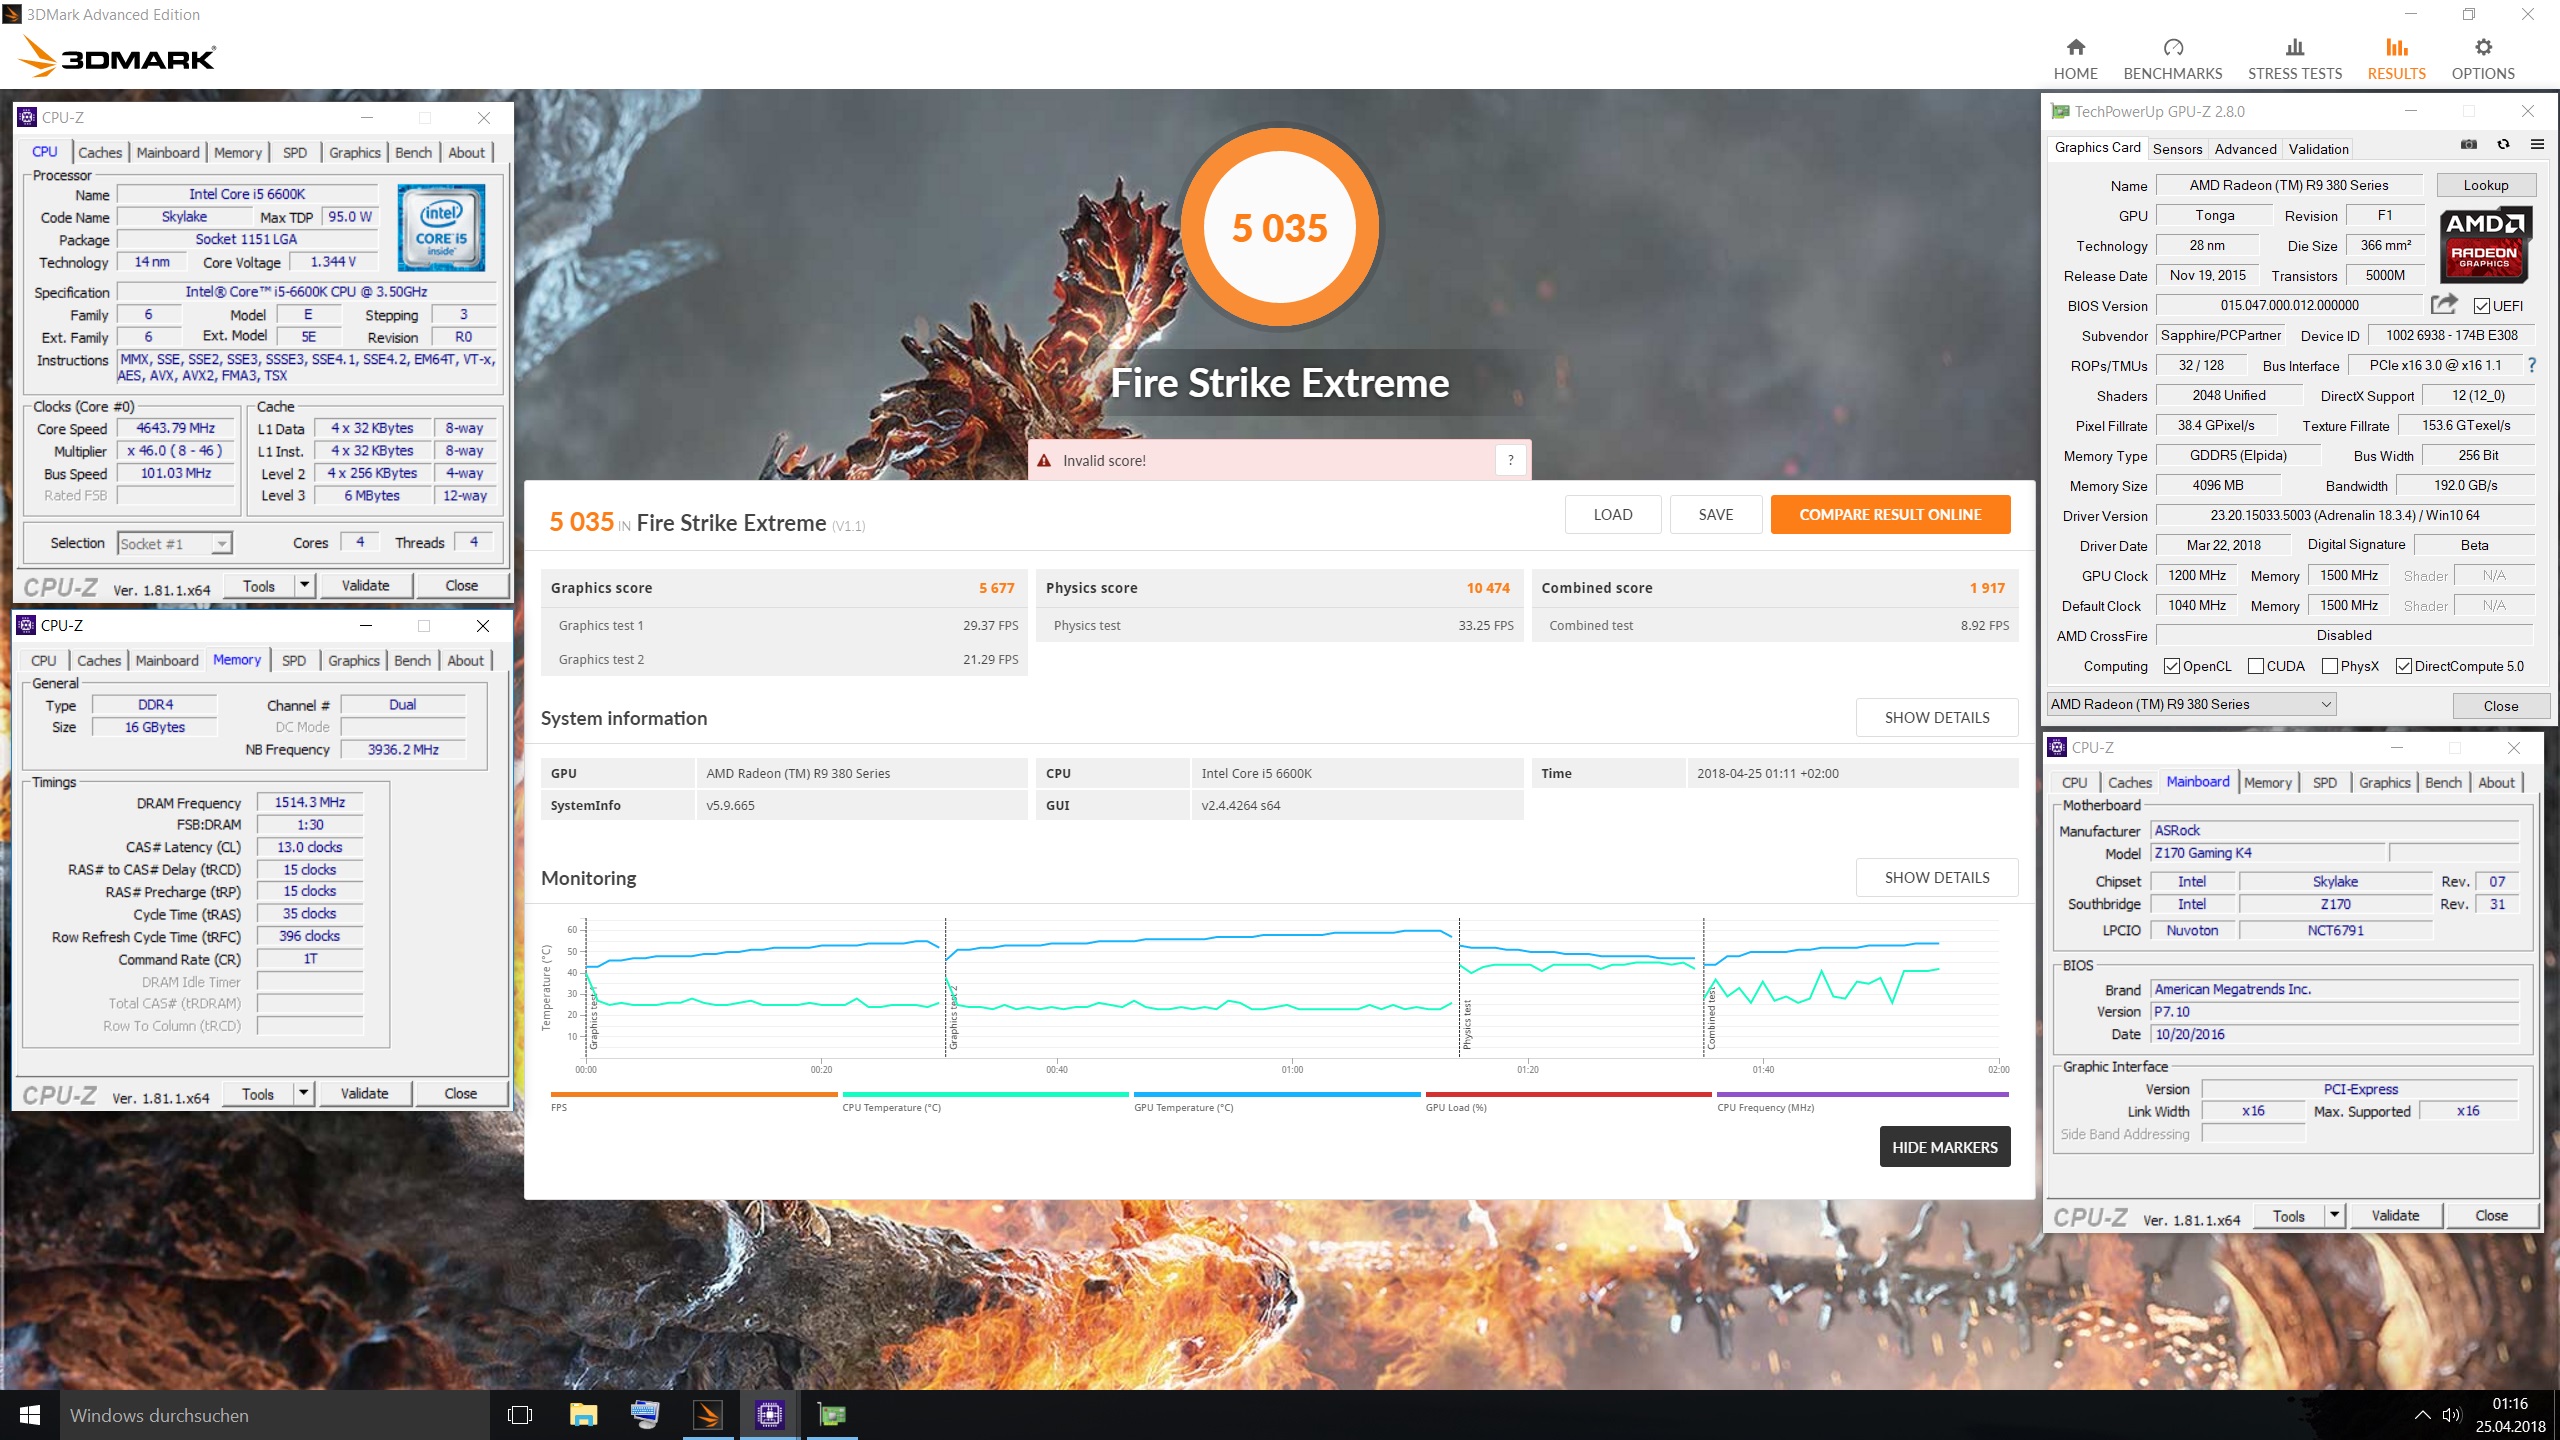Click the Bus Interface question mark
This screenshot has height=1440, width=2560.
[2532, 365]
